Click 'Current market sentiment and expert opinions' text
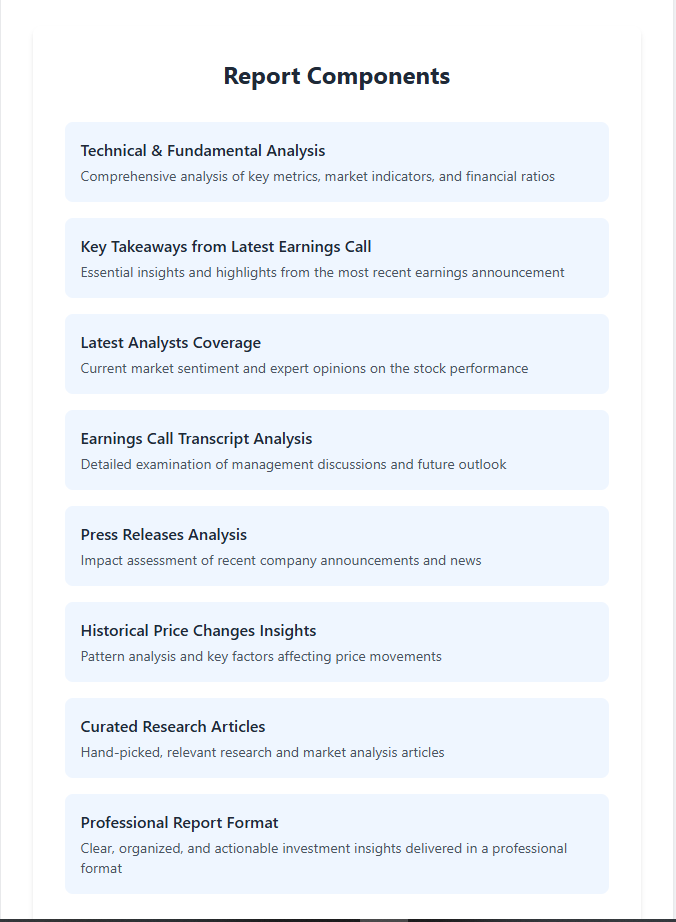 pos(304,369)
